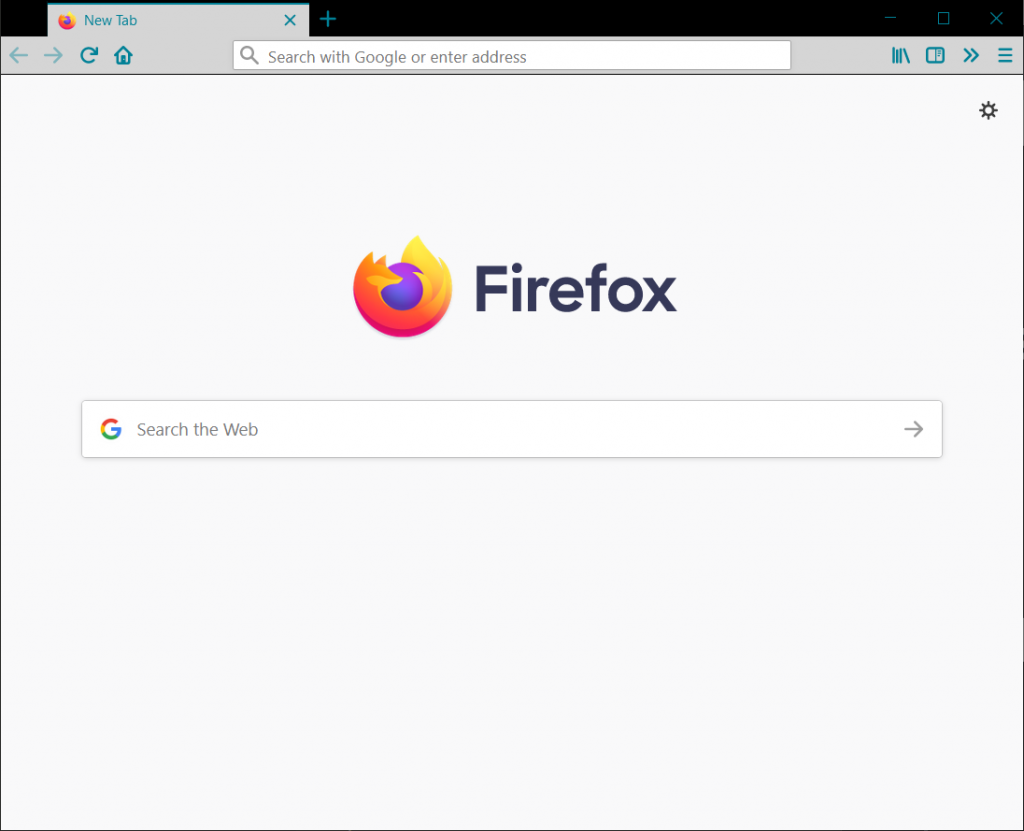Click the Search the Web field

tap(400, 429)
